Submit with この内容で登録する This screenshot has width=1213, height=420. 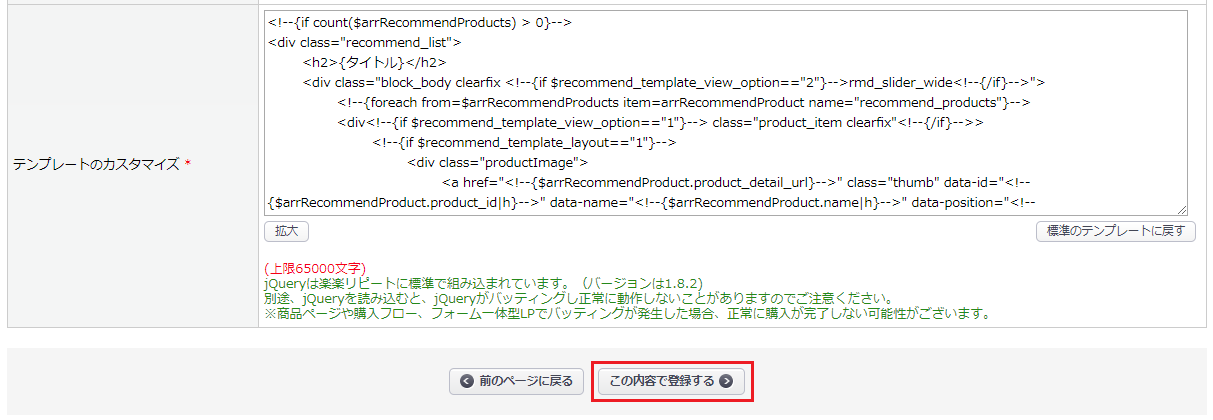[671, 381]
